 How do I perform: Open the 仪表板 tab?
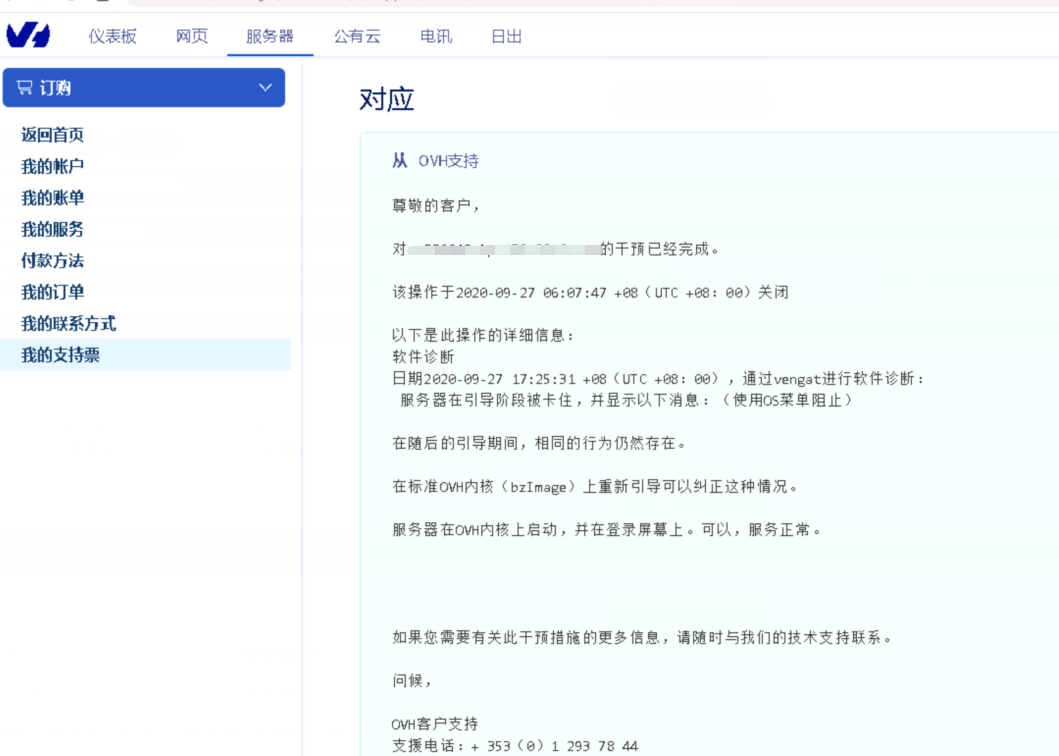click(x=112, y=36)
